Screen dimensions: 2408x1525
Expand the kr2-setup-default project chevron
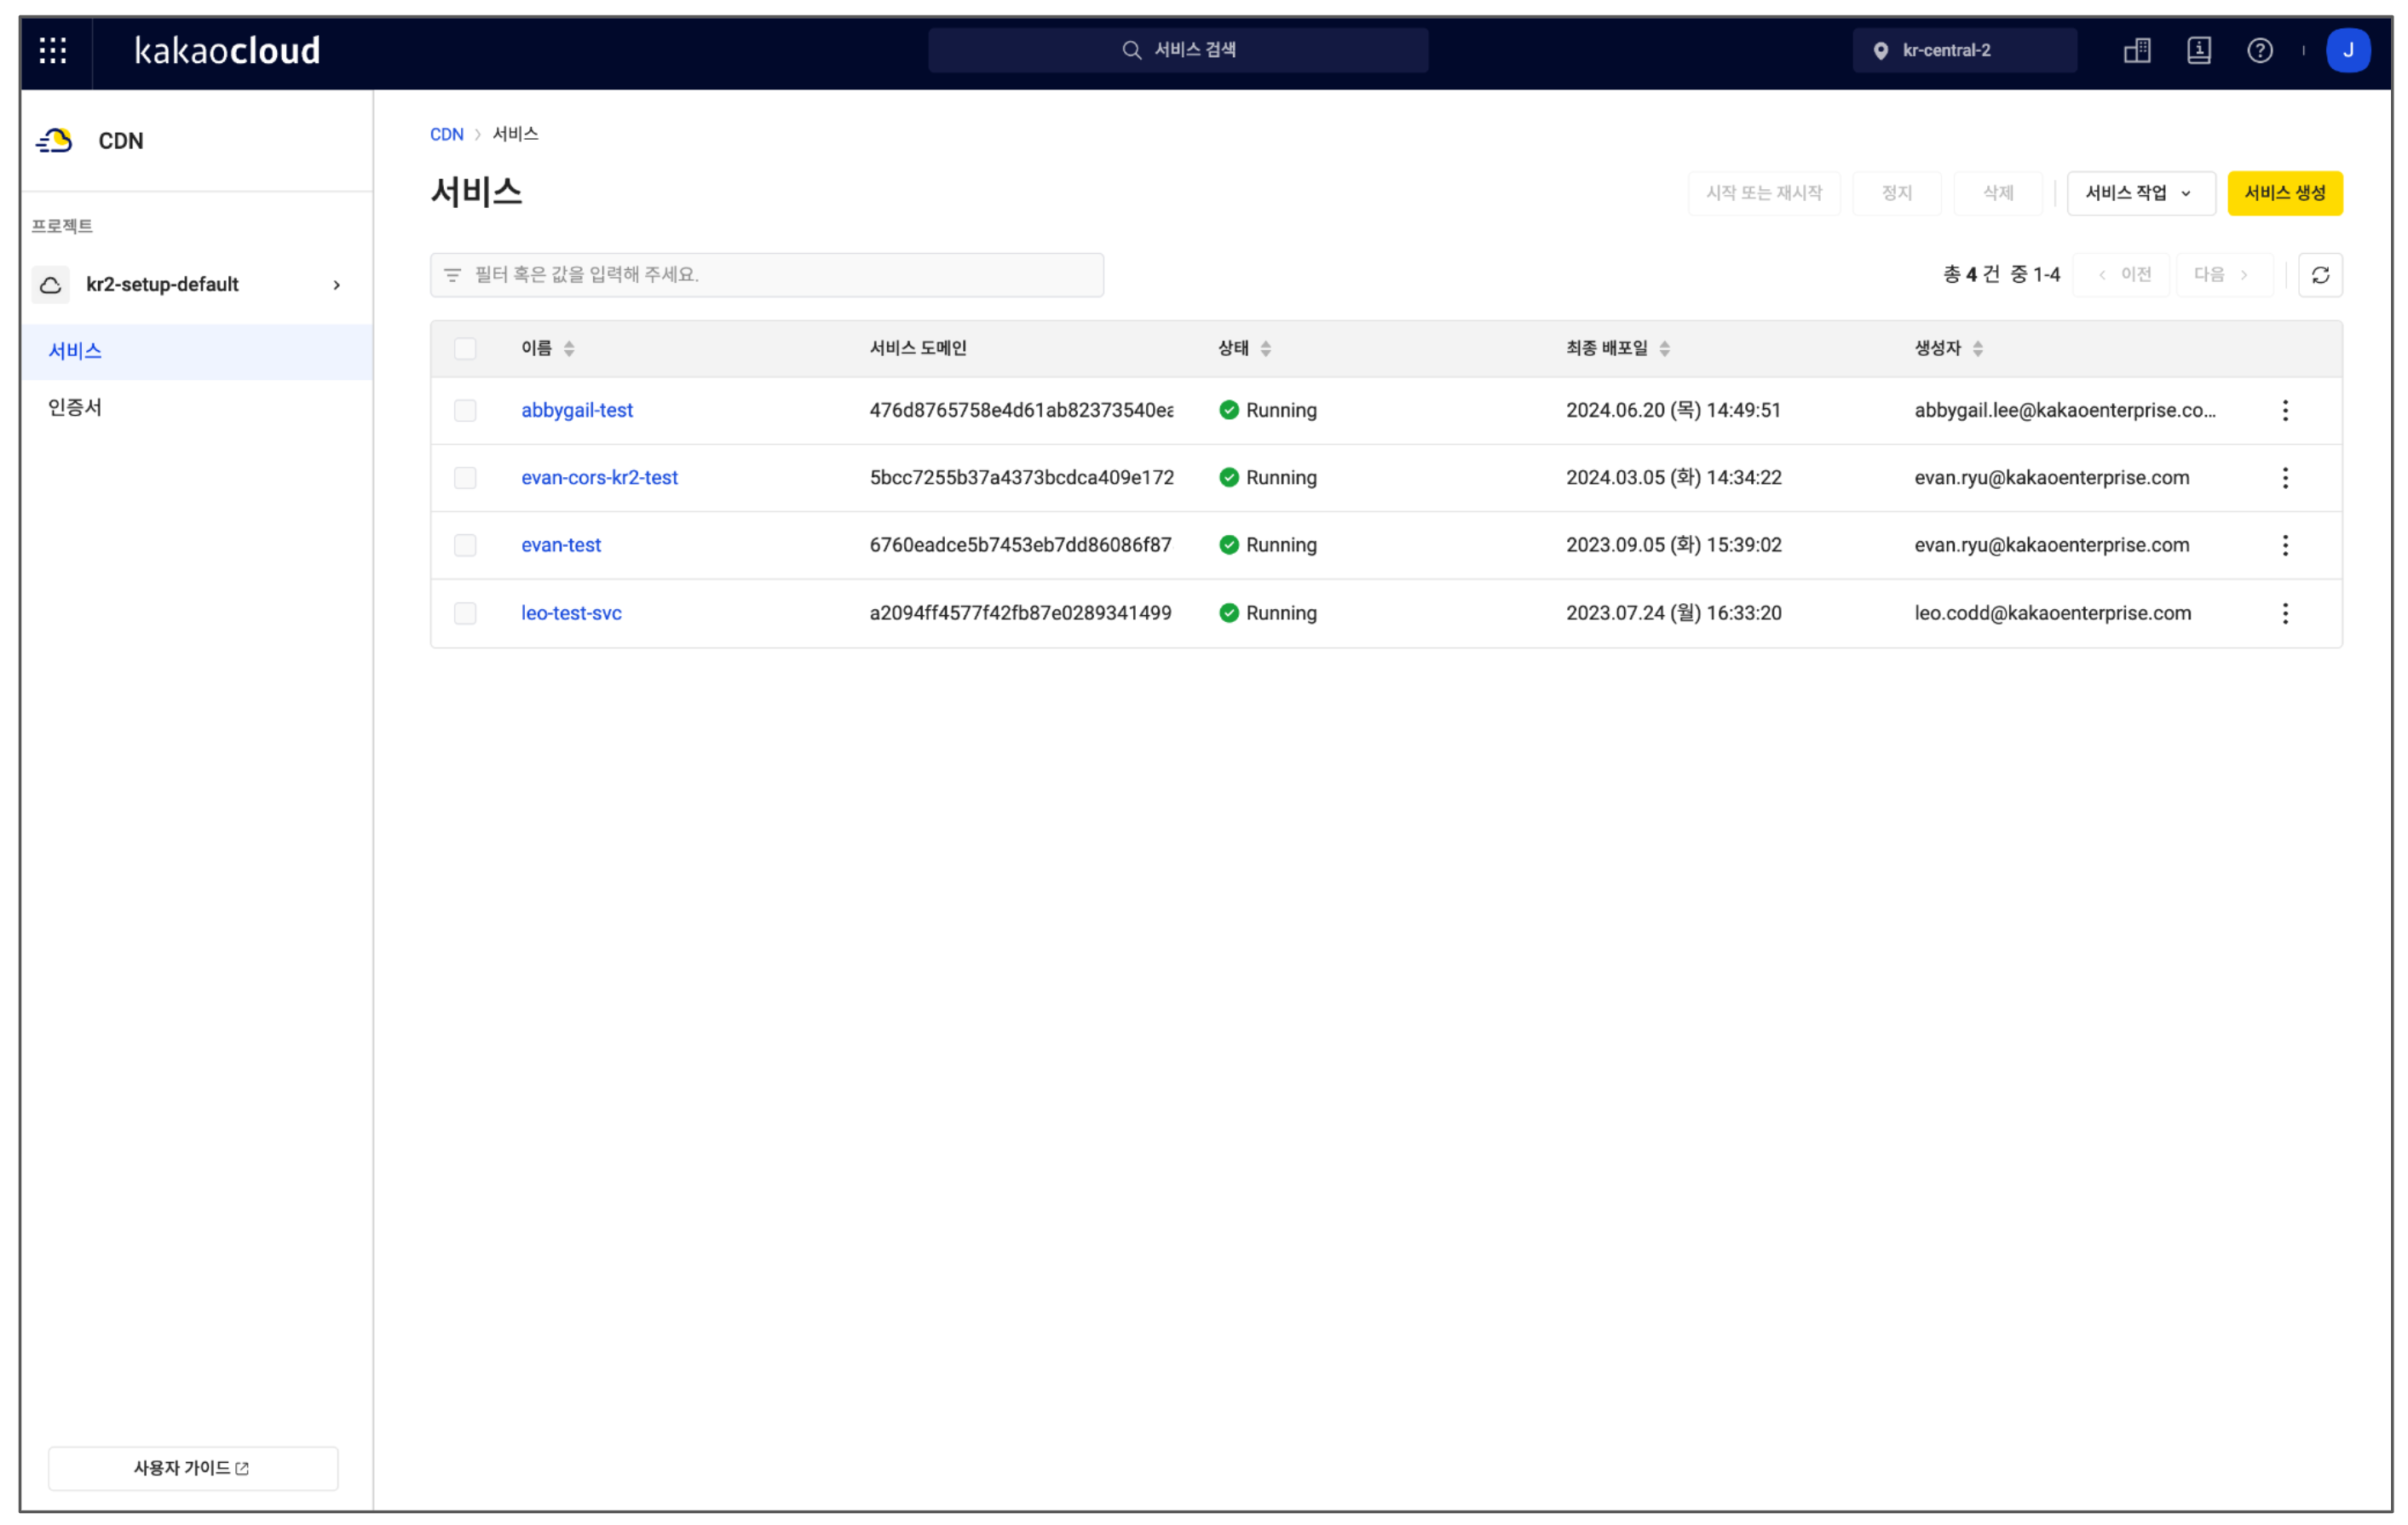coord(337,285)
